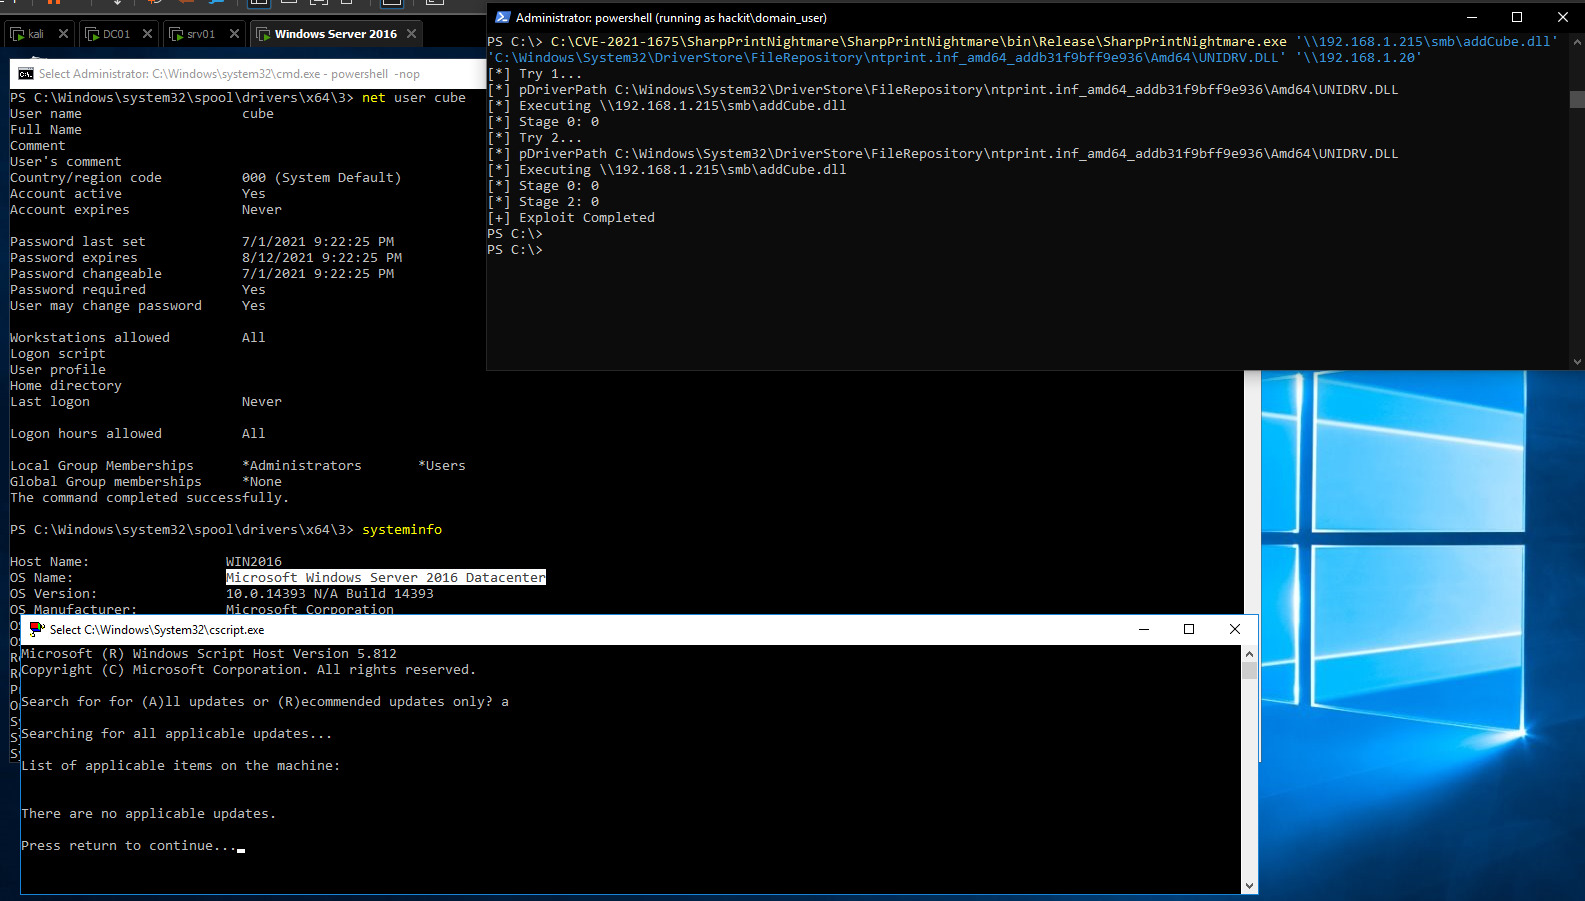
Task: Click the 'Windows Script Host Version 5.812' line
Action: click(209, 654)
